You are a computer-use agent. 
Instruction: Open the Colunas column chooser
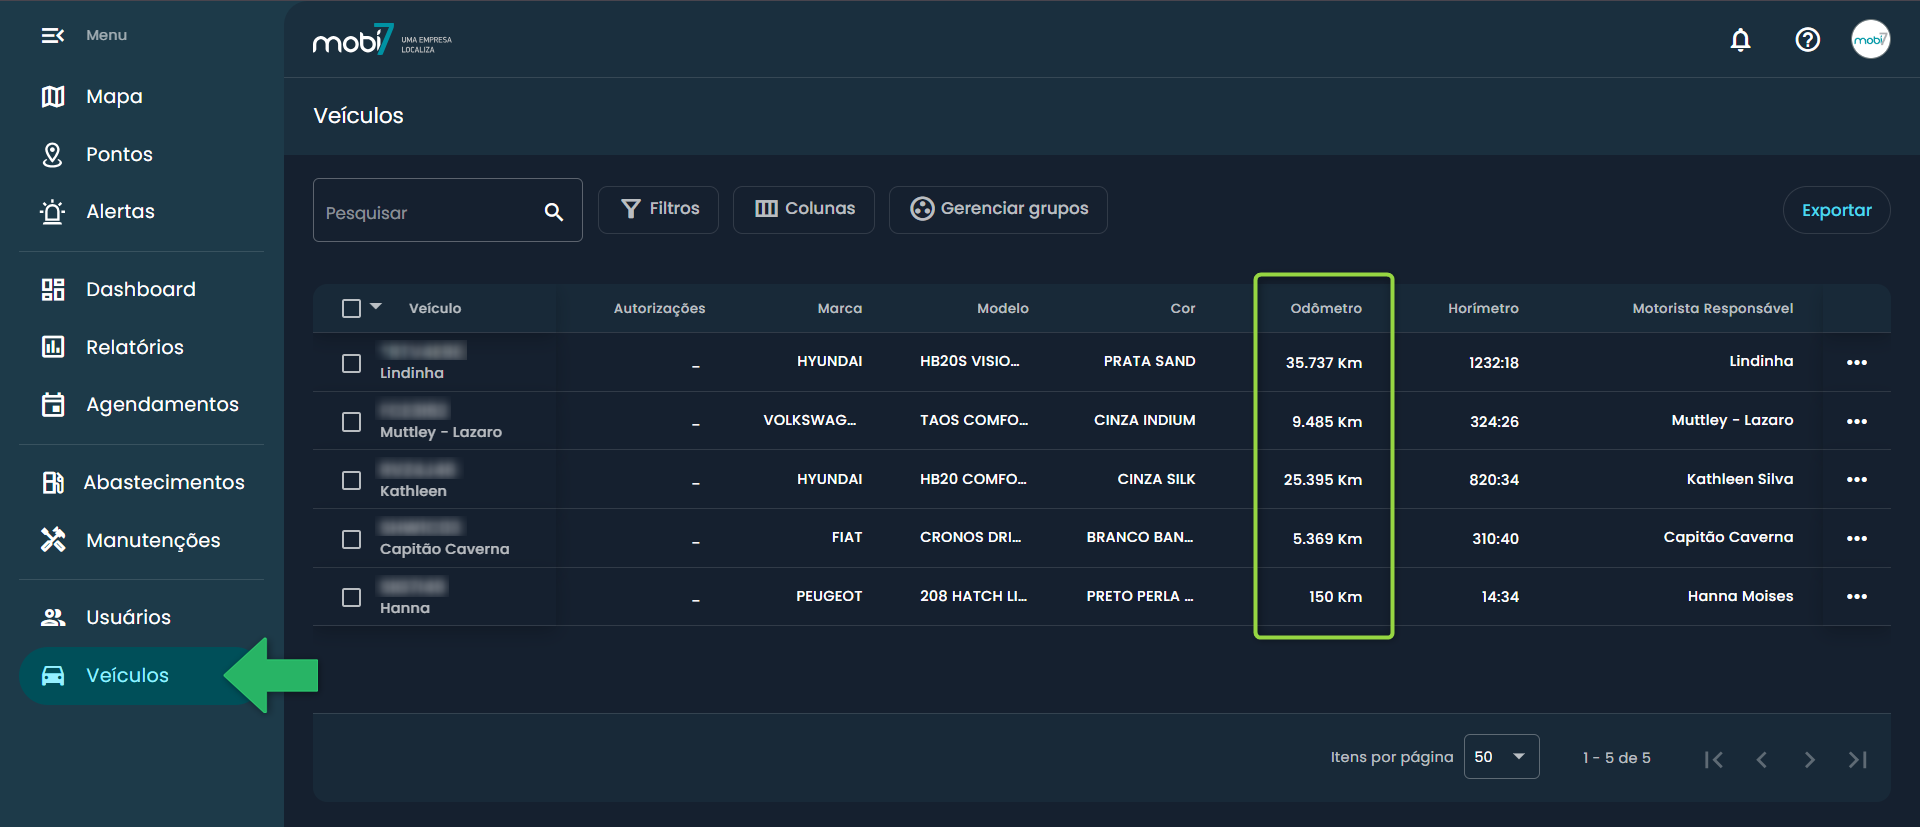(804, 209)
